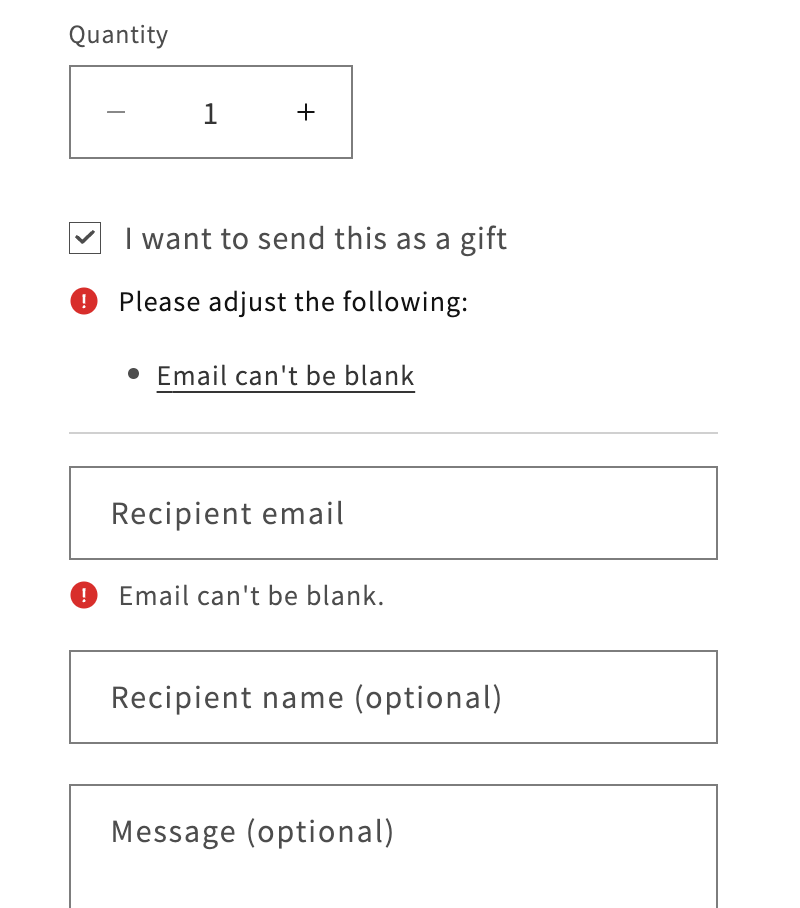Click into the Recipient name (optional) field
The height and width of the screenshot is (908, 800).
600,697
